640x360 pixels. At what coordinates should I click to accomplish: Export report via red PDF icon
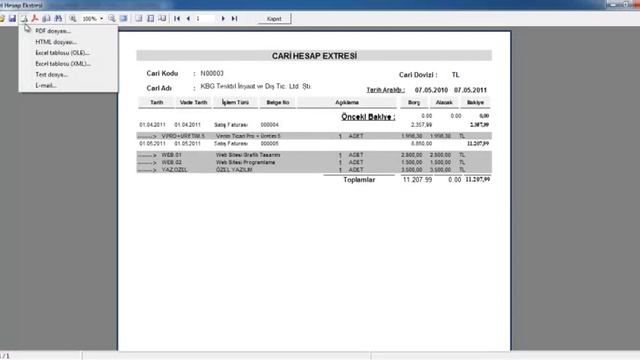35,18
